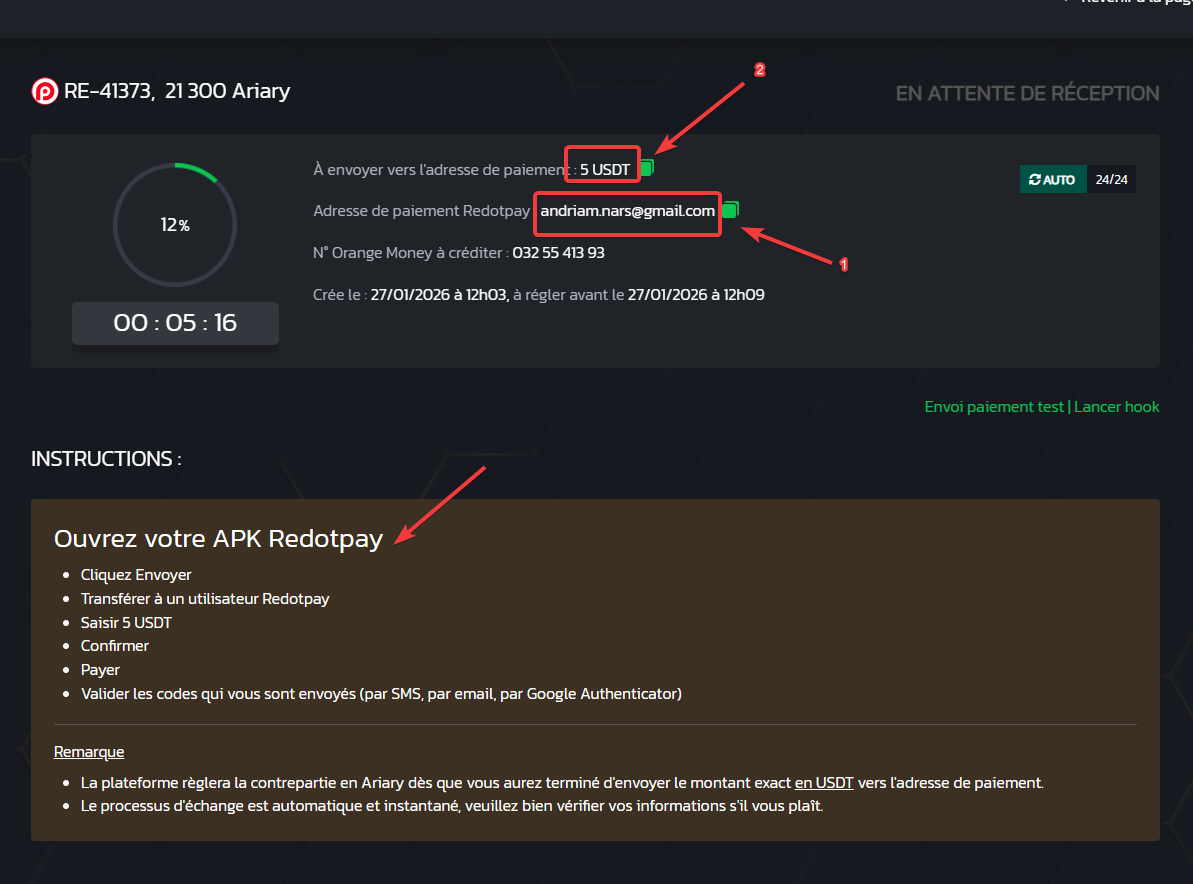Copy the Redotpay payment email address icon
This screenshot has height=884, width=1193.
[x=730, y=209]
